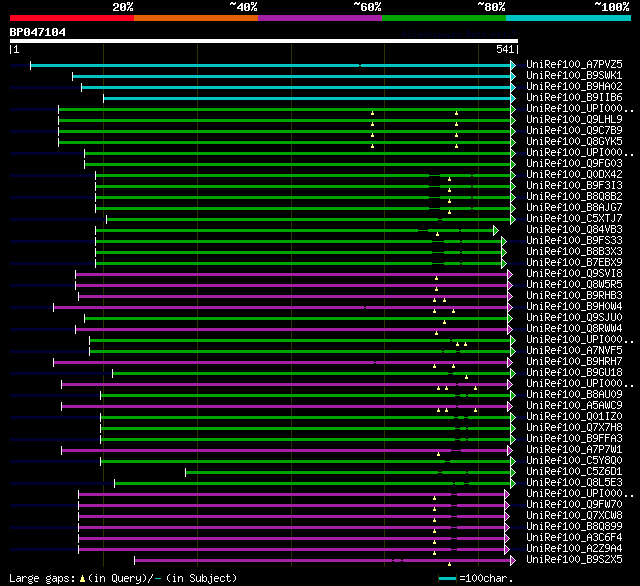This screenshot has height=586, width=640.
Task: Select label UniRef100_A2Z9A4
Action: (574, 549)
